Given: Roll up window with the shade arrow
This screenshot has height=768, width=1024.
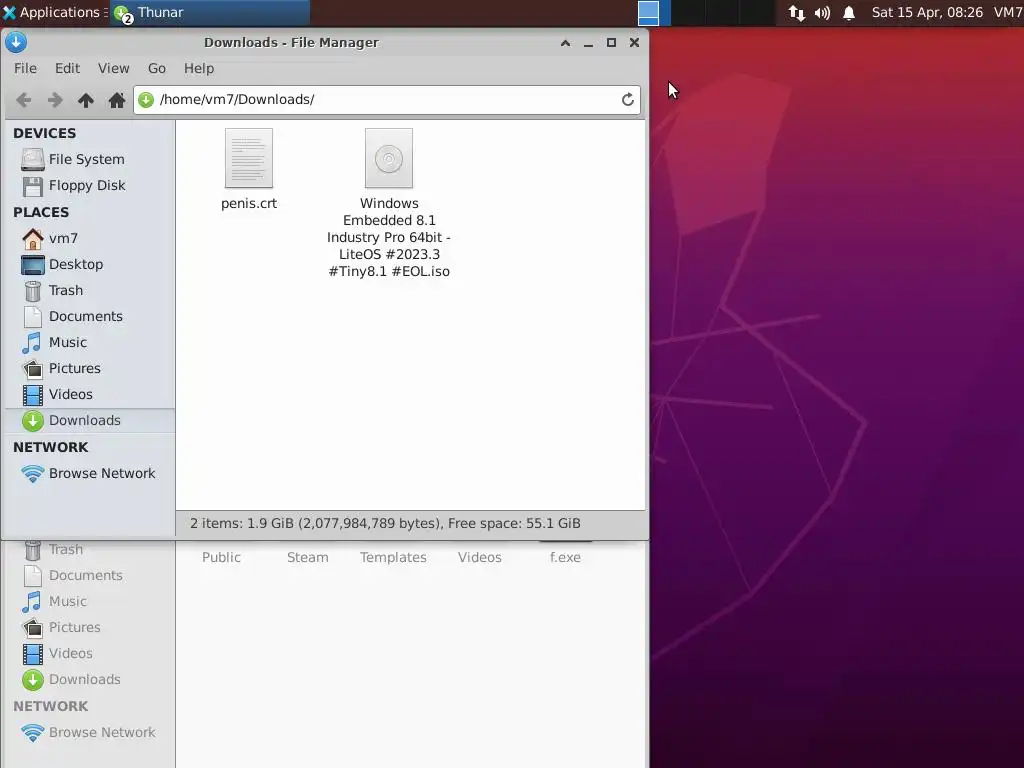Looking at the screenshot, I should (566, 43).
